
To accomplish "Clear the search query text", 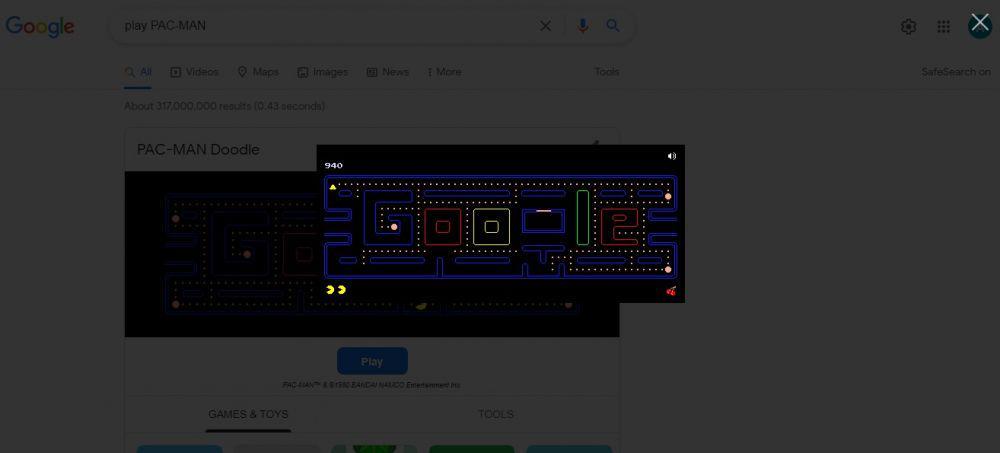I will click(x=545, y=26).
